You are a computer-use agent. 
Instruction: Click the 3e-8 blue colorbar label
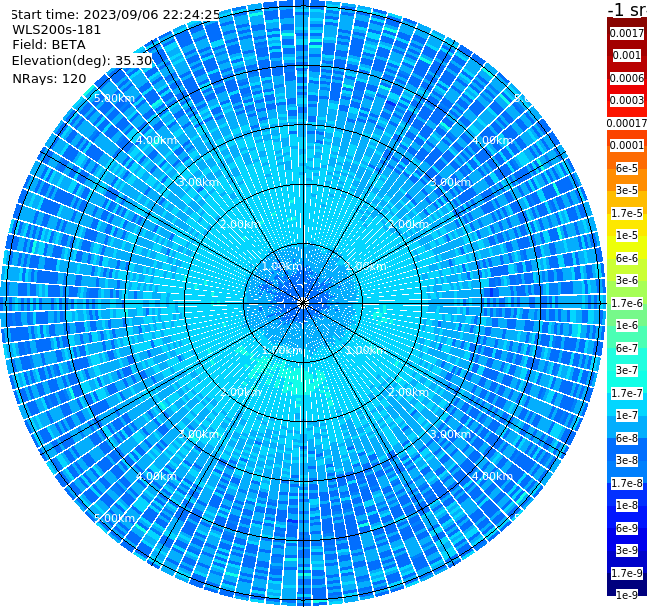pyautogui.click(x=627, y=460)
